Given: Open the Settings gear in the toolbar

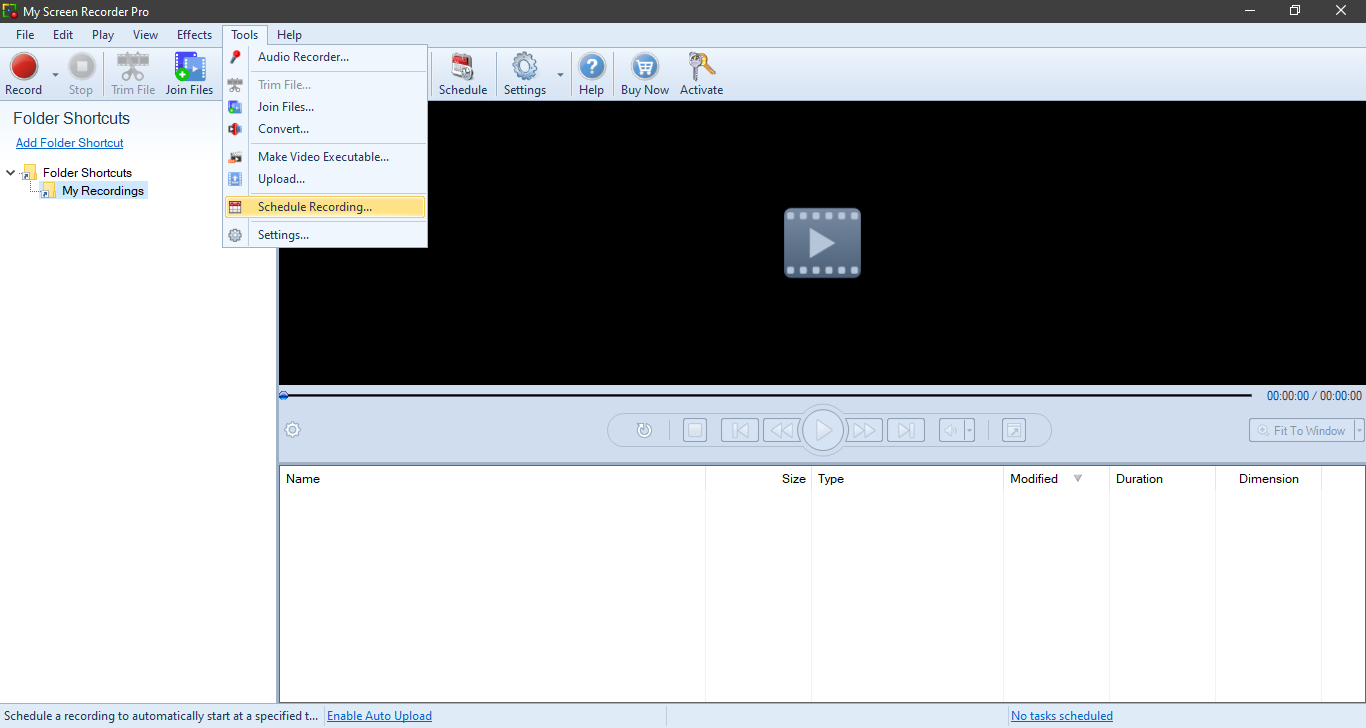Looking at the screenshot, I should coord(525,75).
